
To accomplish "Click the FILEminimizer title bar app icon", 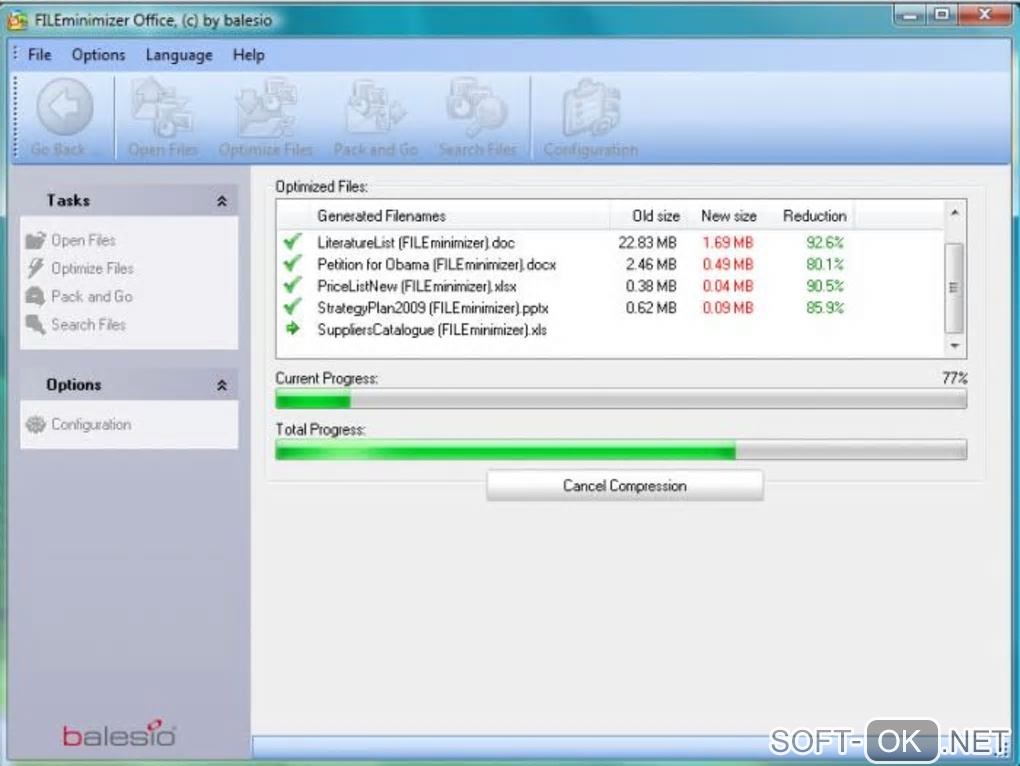I will [x=18, y=20].
